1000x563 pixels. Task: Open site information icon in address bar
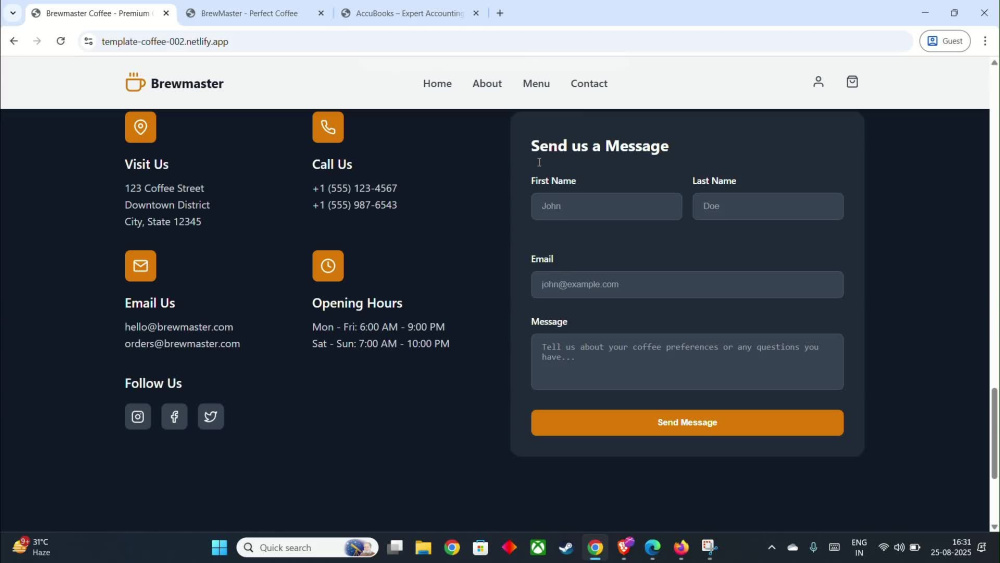[89, 41]
